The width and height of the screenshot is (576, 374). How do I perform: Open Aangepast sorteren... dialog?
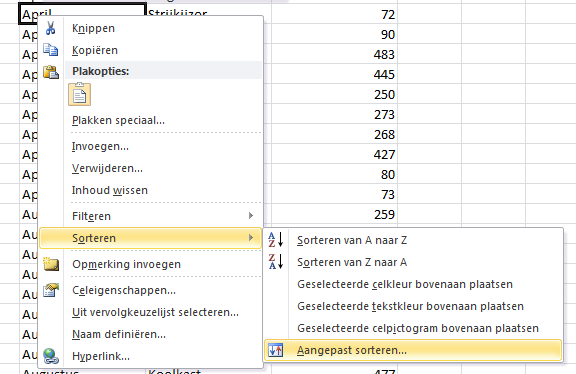[413, 350]
